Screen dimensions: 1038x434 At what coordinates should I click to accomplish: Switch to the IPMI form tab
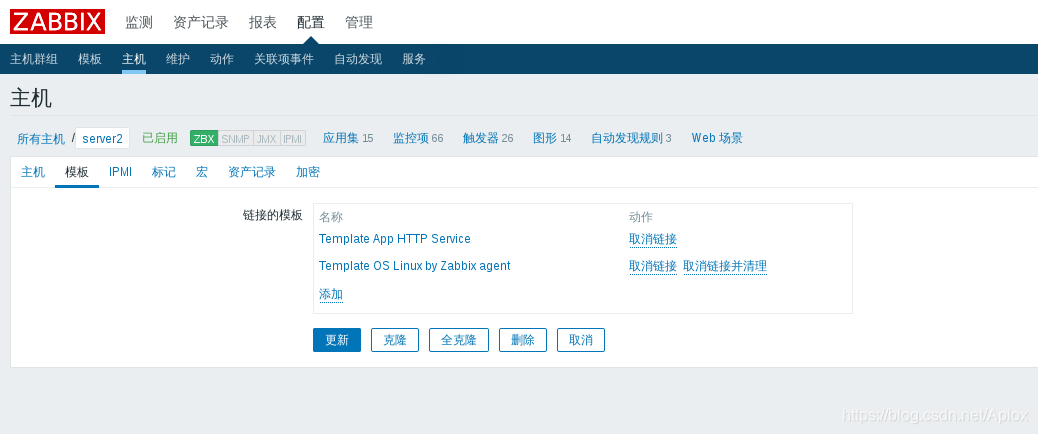120,172
